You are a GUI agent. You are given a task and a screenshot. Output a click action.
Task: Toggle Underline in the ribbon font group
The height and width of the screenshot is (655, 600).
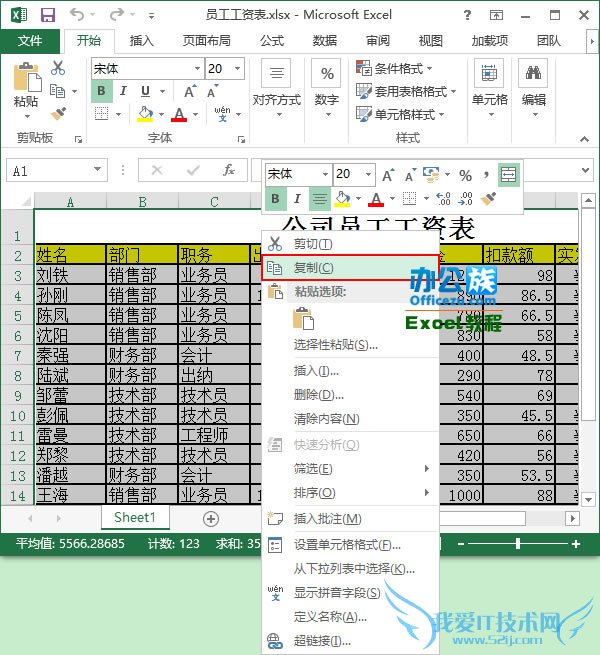click(141, 91)
